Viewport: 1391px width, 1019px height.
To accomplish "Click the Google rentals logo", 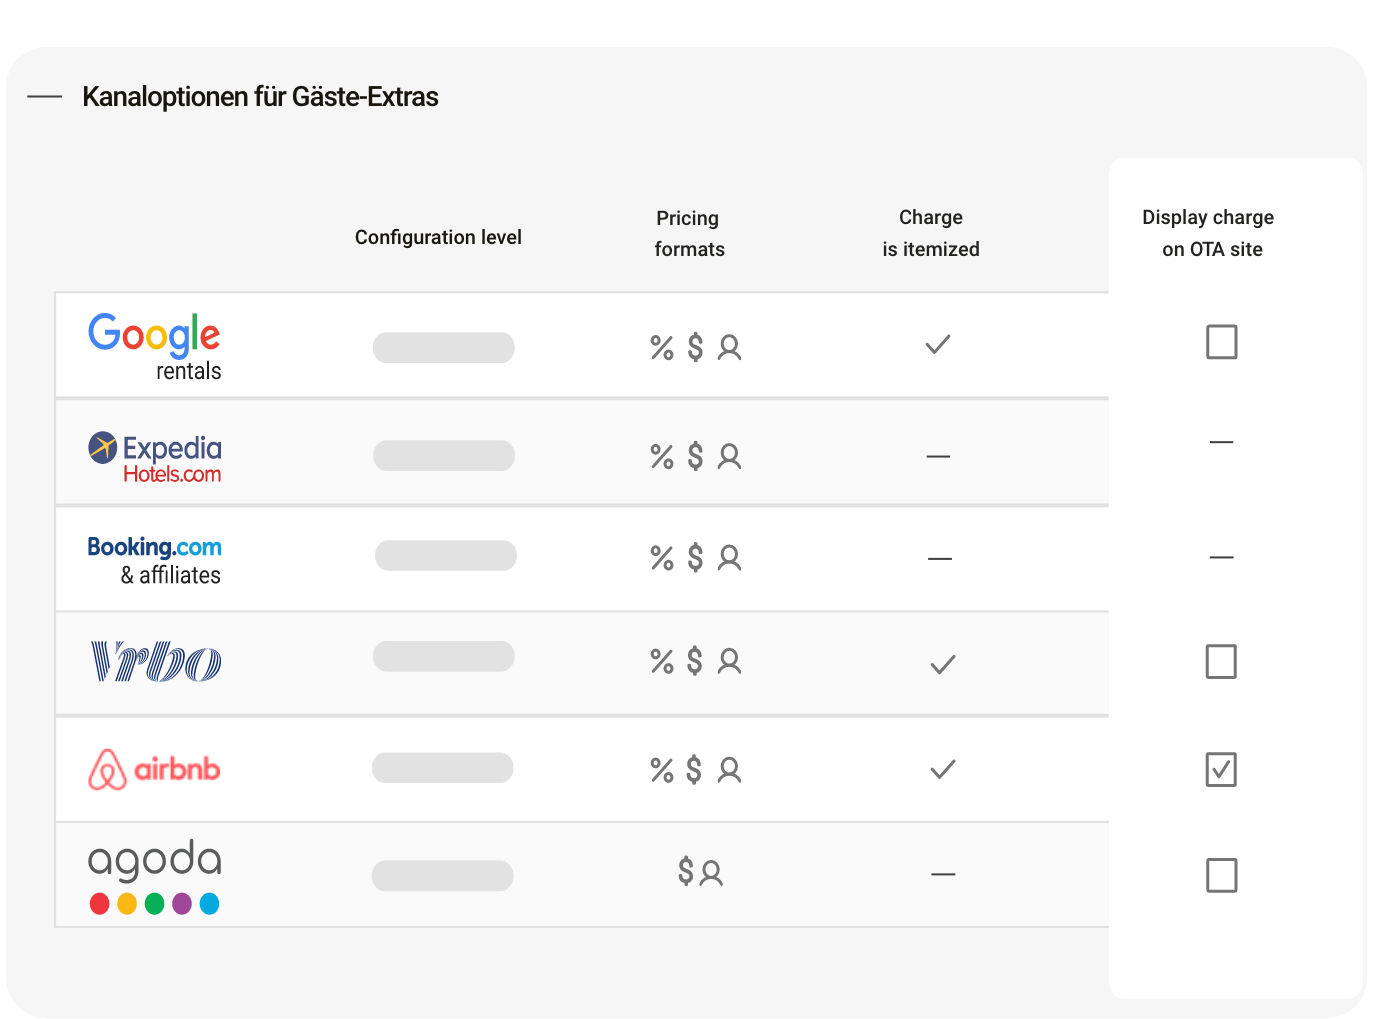I will [154, 346].
